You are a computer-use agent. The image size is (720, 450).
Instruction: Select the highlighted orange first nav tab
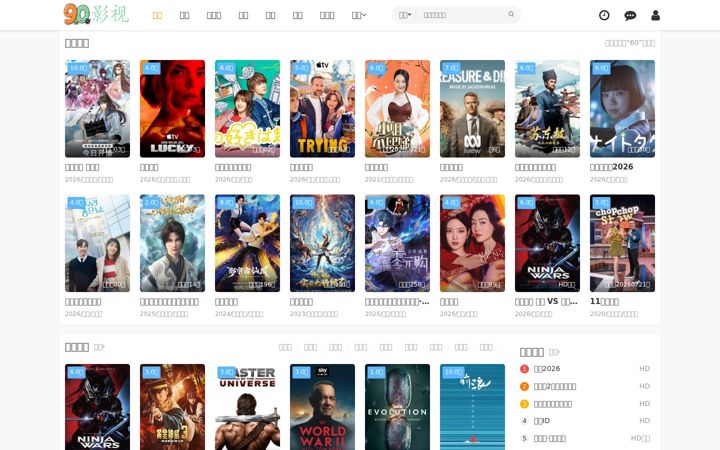[x=157, y=16]
